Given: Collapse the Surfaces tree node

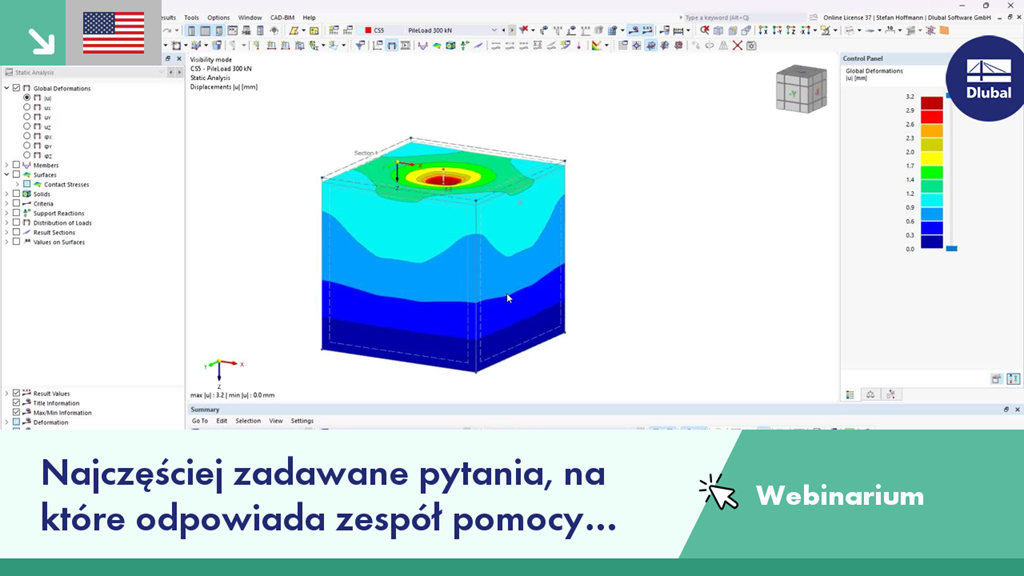Looking at the screenshot, I should click(7, 174).
